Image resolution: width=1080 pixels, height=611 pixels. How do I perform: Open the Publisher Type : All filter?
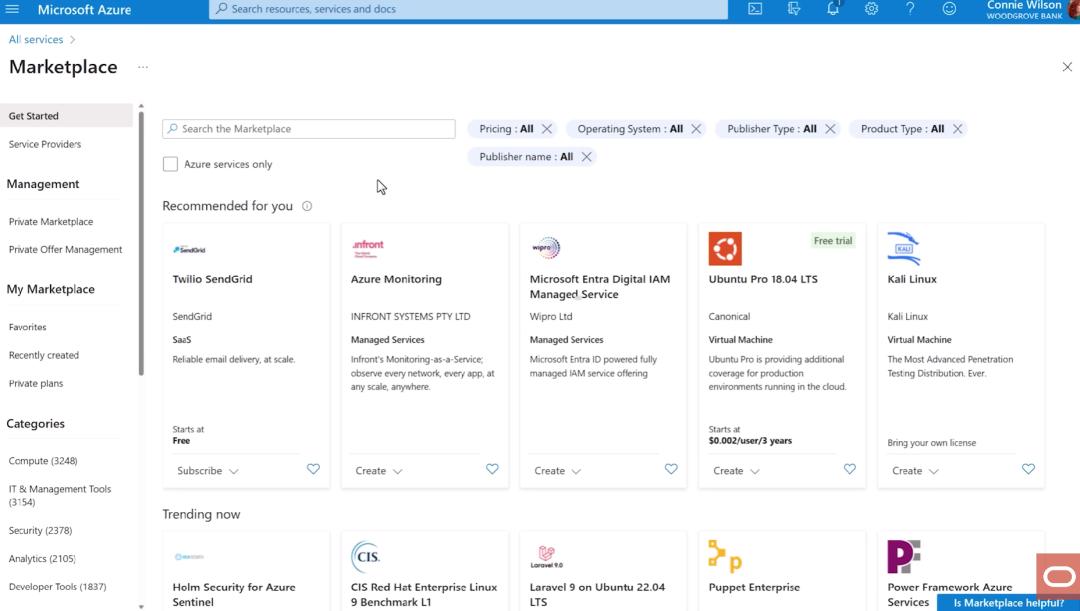771,129
